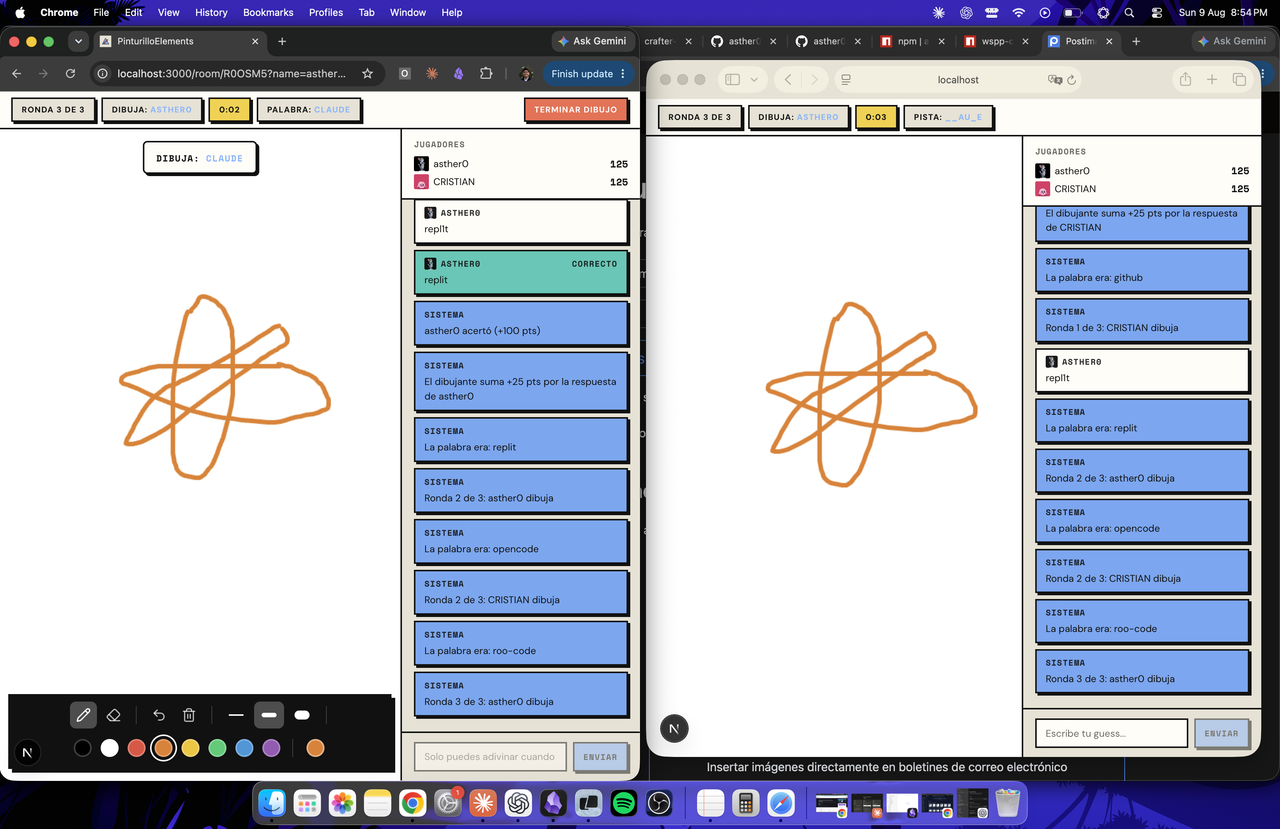Click the Safari translate icon
This screenshot has height=829, width=1280.
pos(1054,80)
